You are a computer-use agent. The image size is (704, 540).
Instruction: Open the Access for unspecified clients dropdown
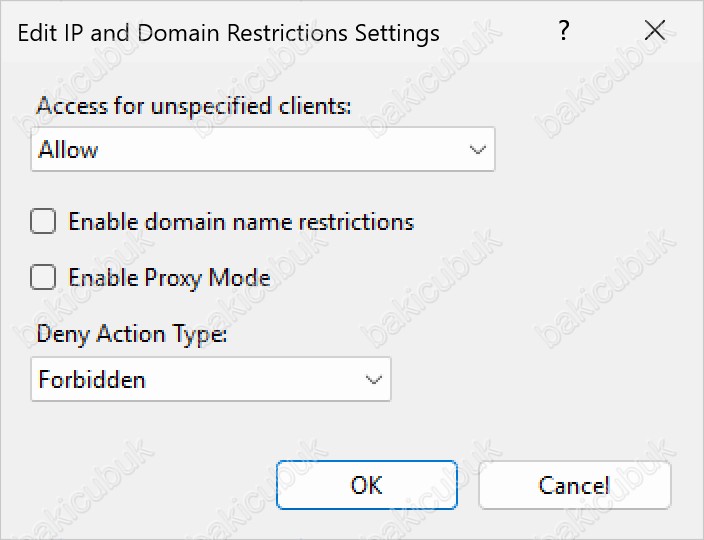pyautogui.click(x=263, y=149)
